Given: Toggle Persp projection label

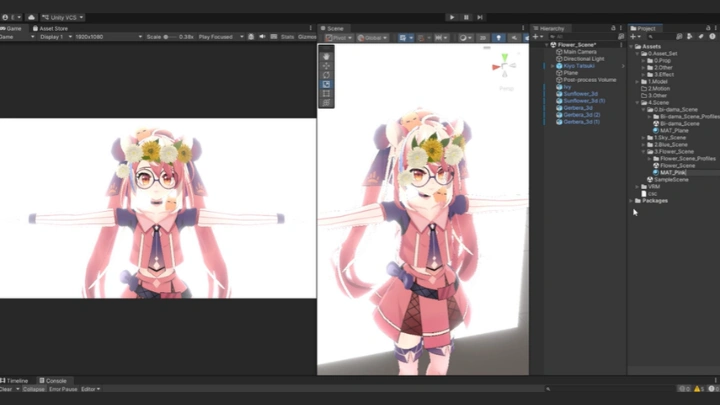Looking at the screenshot, I should 506,88.
